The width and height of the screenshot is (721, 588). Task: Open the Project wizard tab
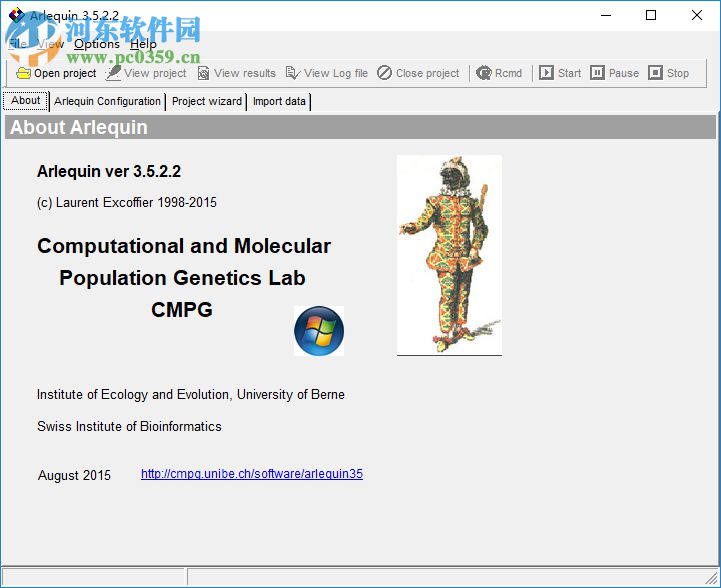(206, 101)
